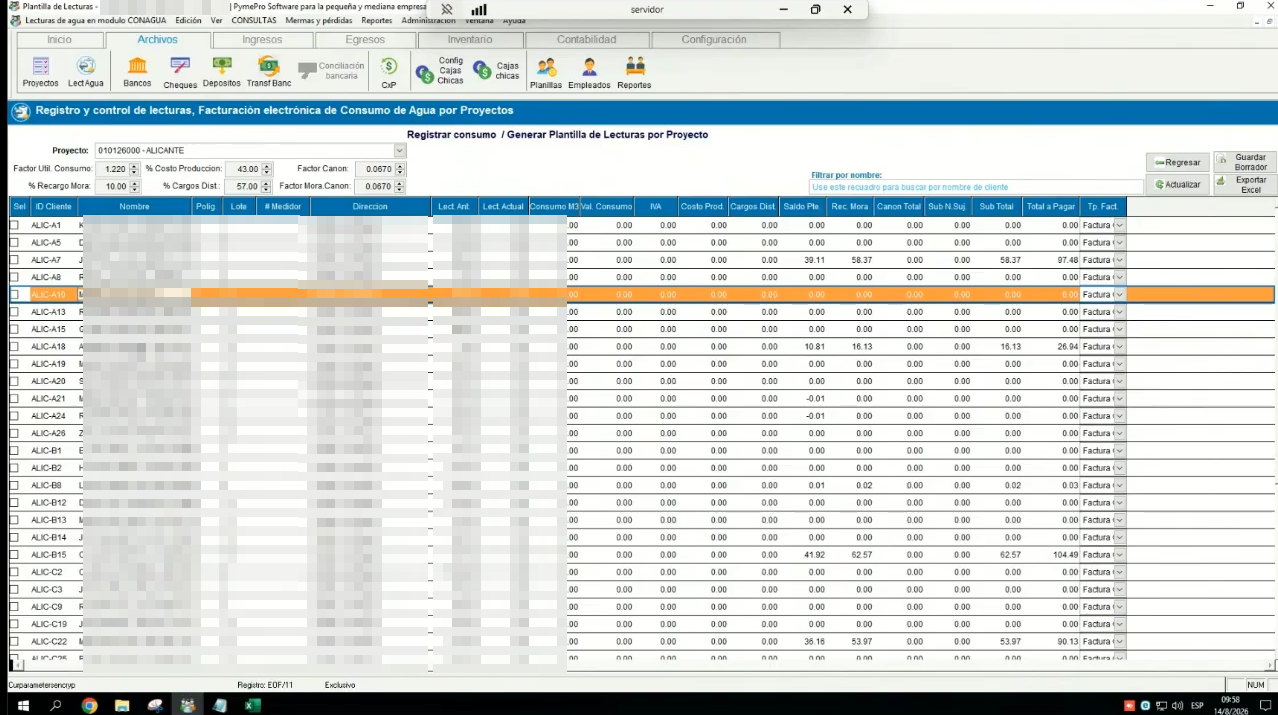Open the Proyectos module icon
The width and height of the screenshot is (1278, 715).
40,73
